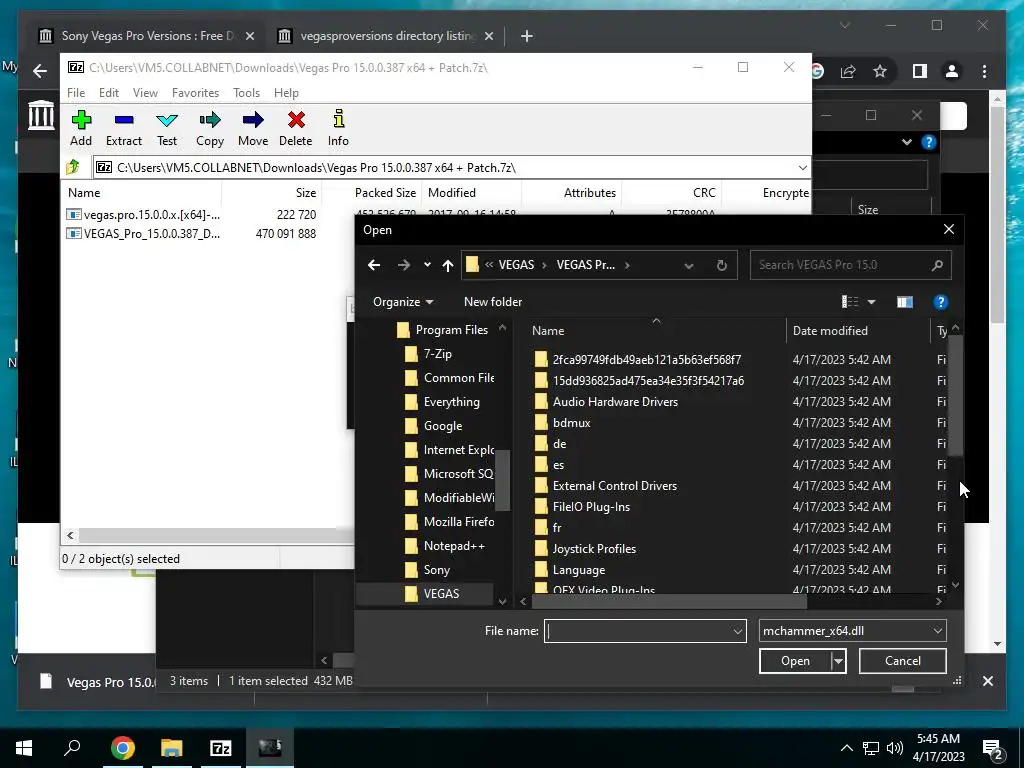The height and width of the screenshot is (768, 1024).
Task: Refresh the Open dialog folder view
Action: (x=722, y=265)
